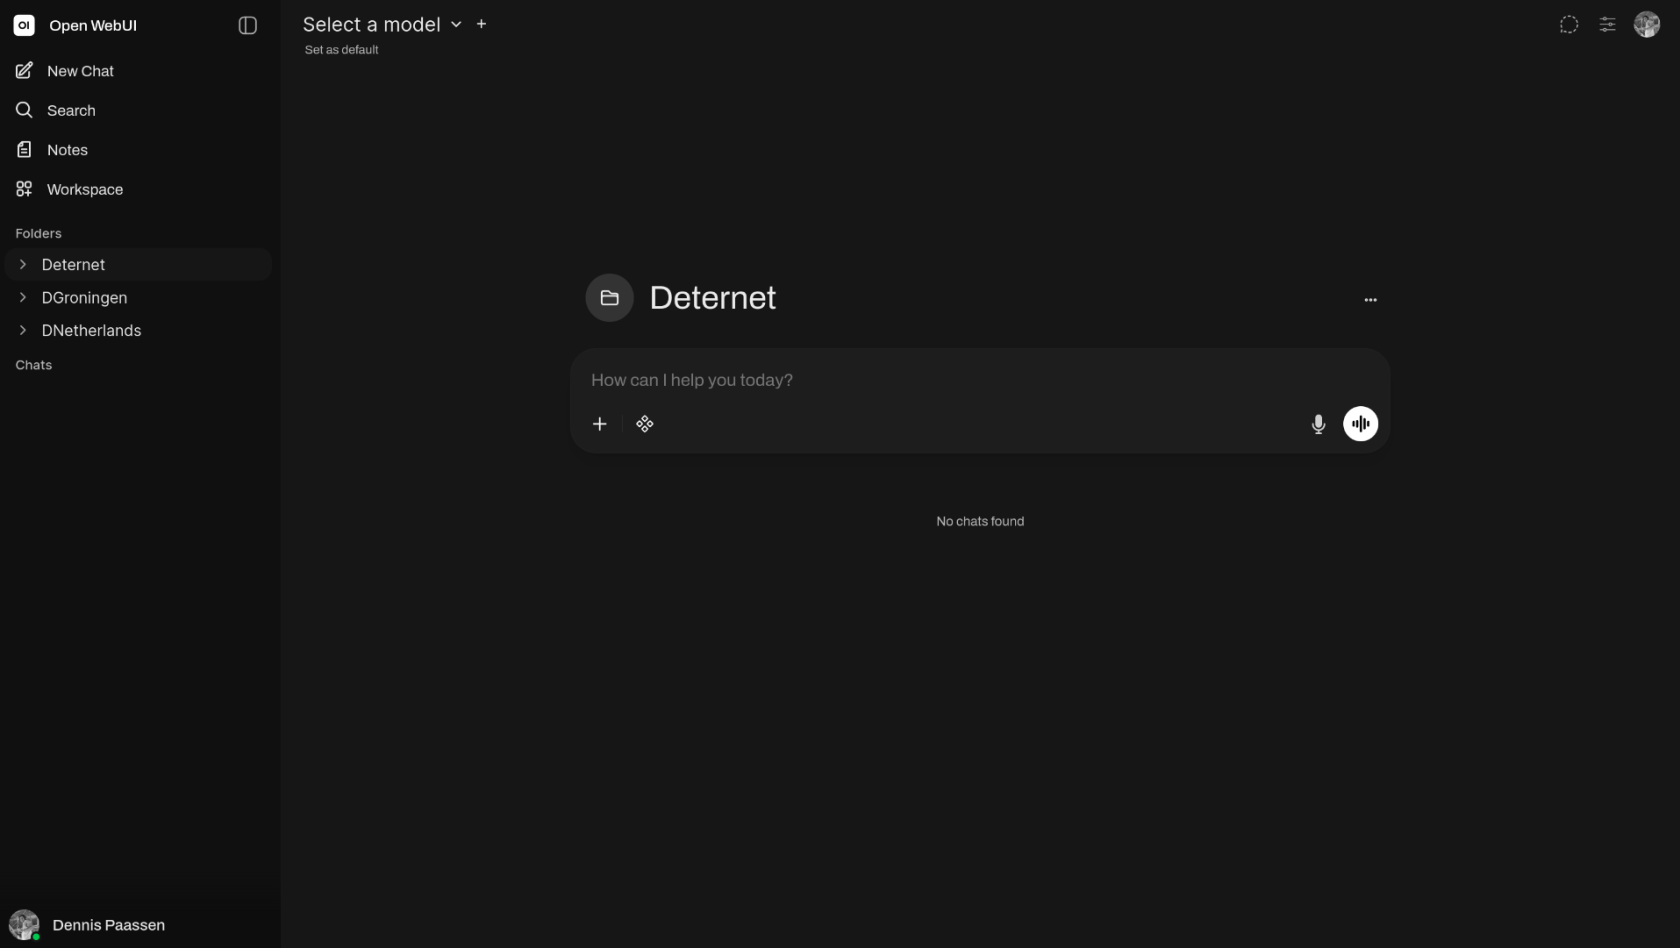
Task: Open user avatar menu at top right
Action: tap(1647, 25)
